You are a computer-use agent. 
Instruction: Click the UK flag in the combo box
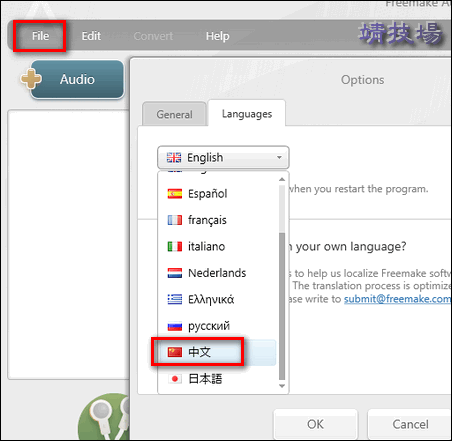[174, 157]
